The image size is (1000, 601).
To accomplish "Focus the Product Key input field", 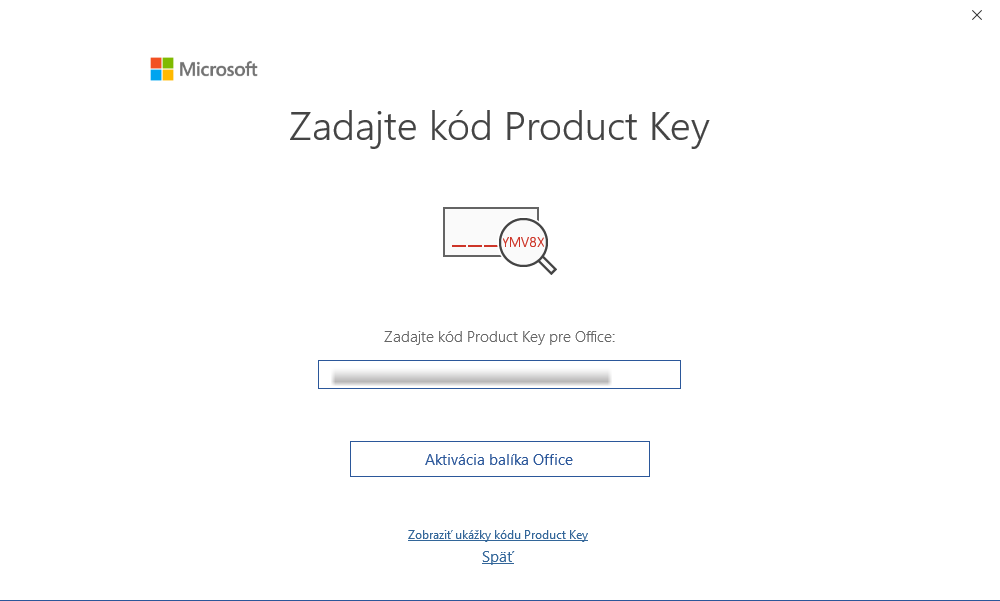I will tap(645, 374).
